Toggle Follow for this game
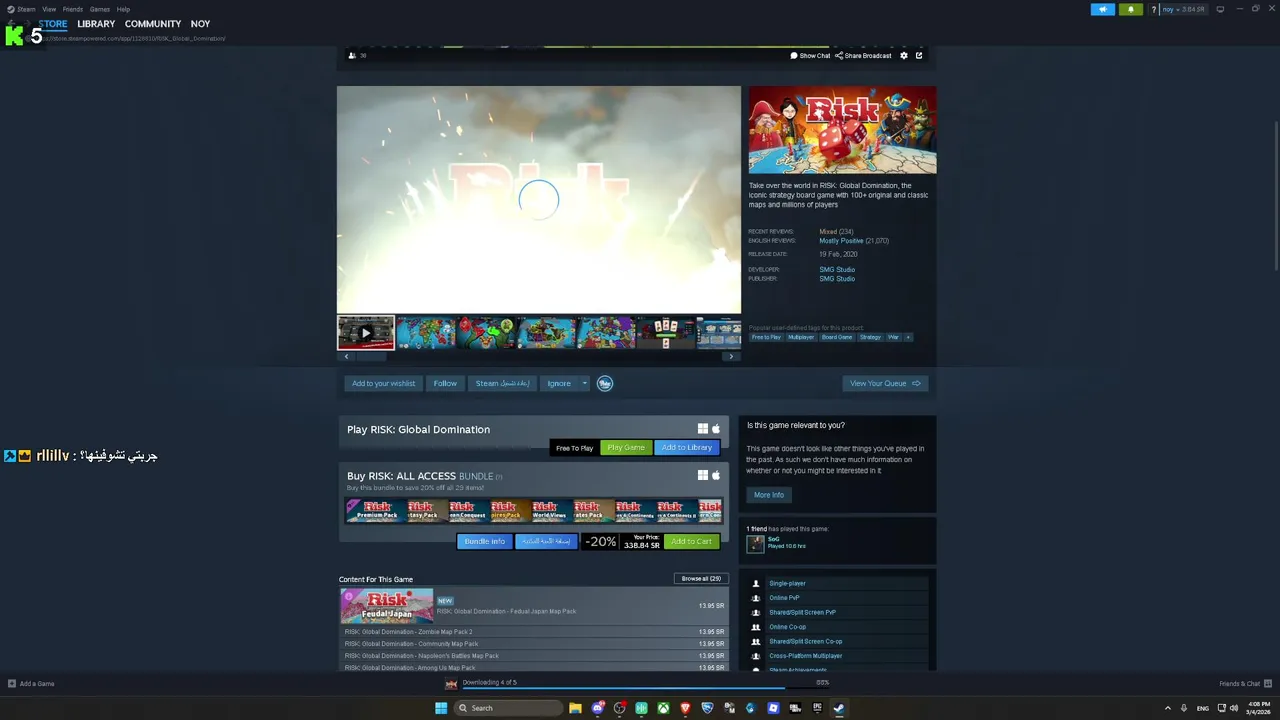1280x720 pixels. click(445, 383)
